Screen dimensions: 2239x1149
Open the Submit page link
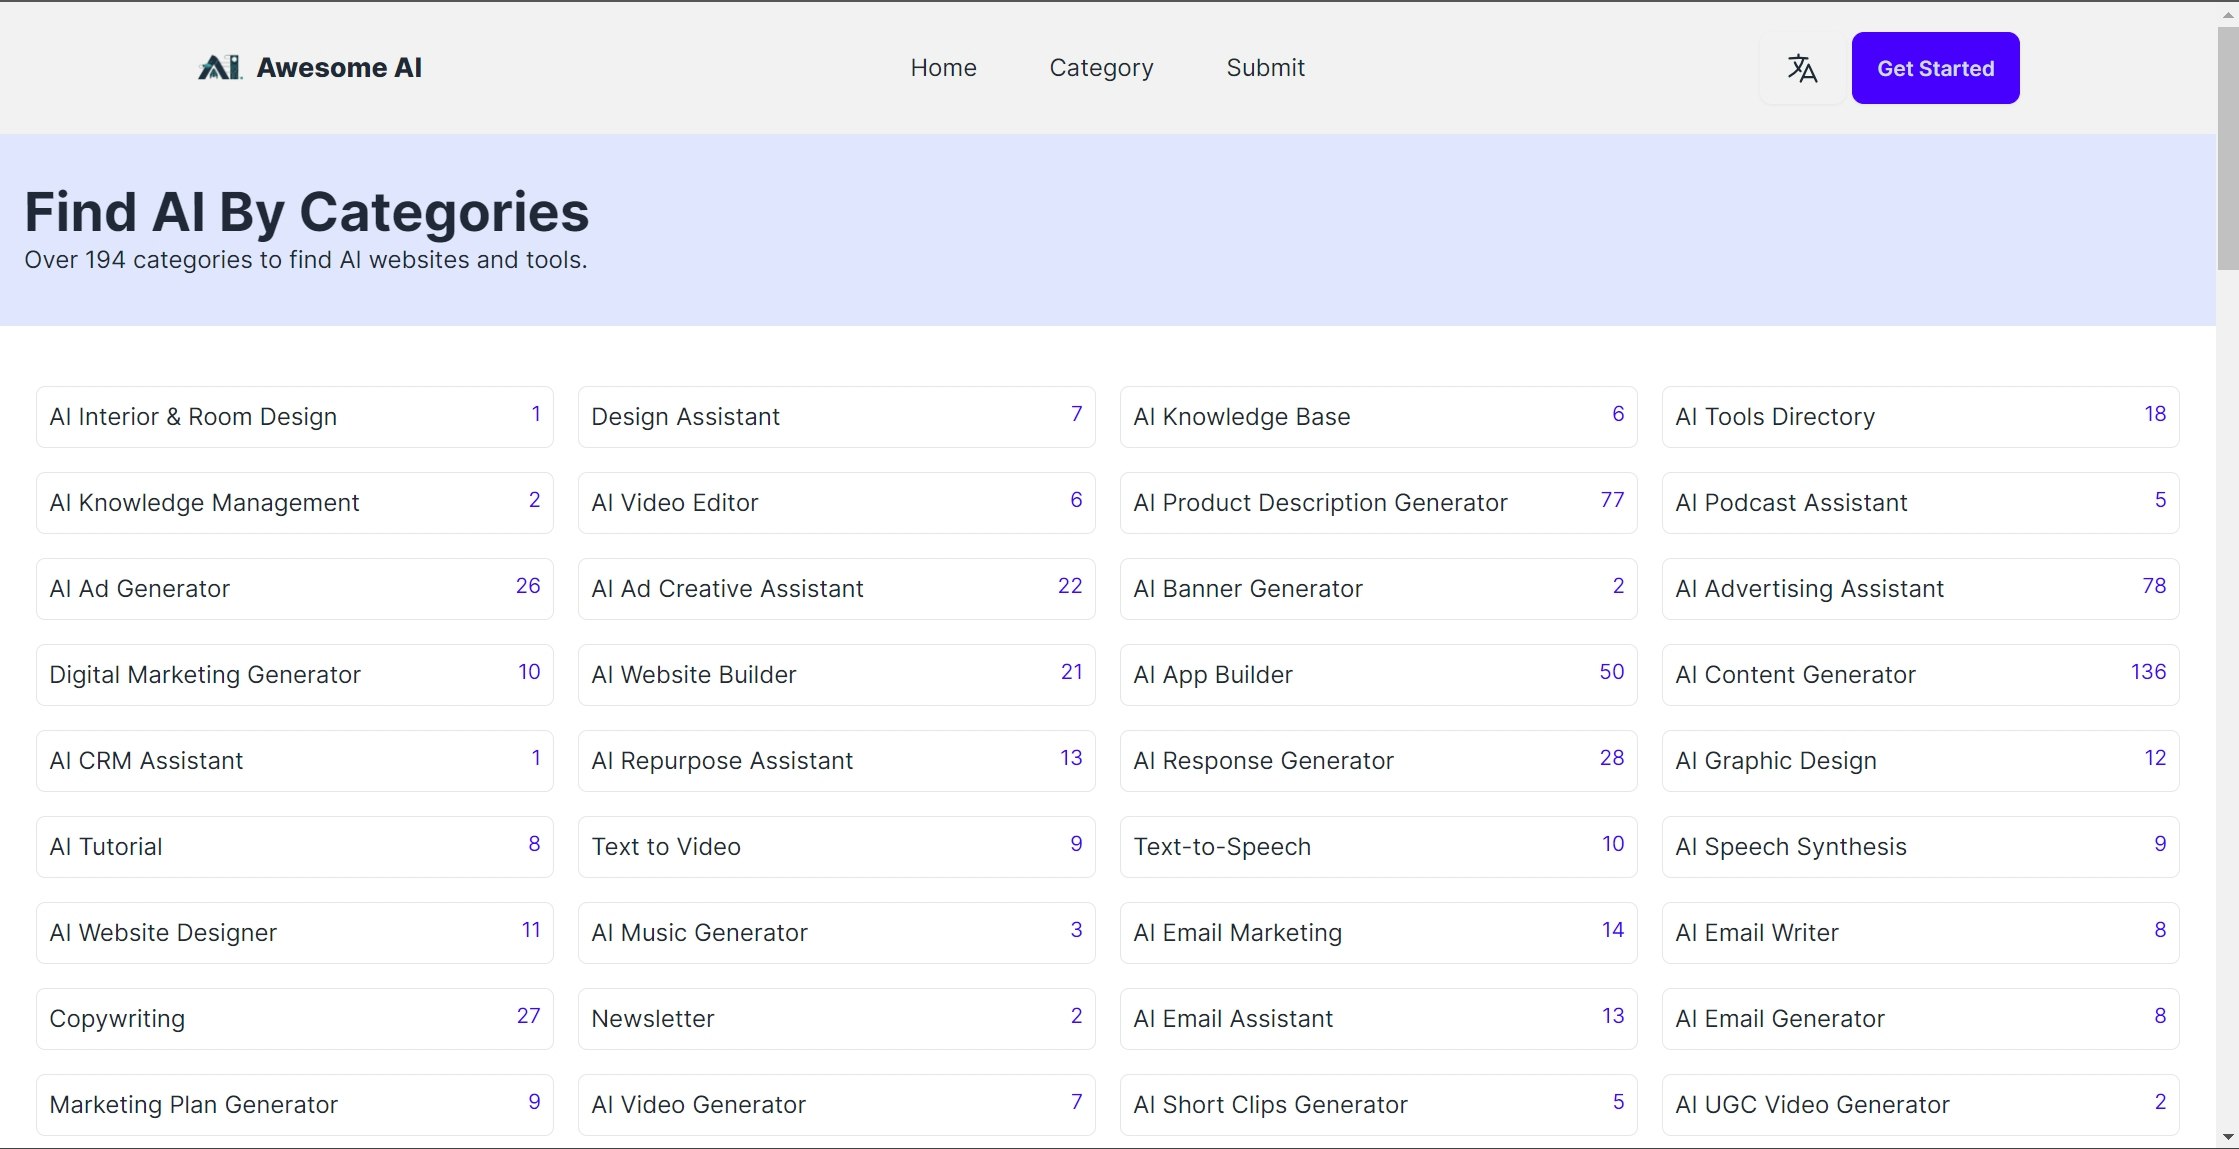pyautogui.click(x=1265, y=68)
